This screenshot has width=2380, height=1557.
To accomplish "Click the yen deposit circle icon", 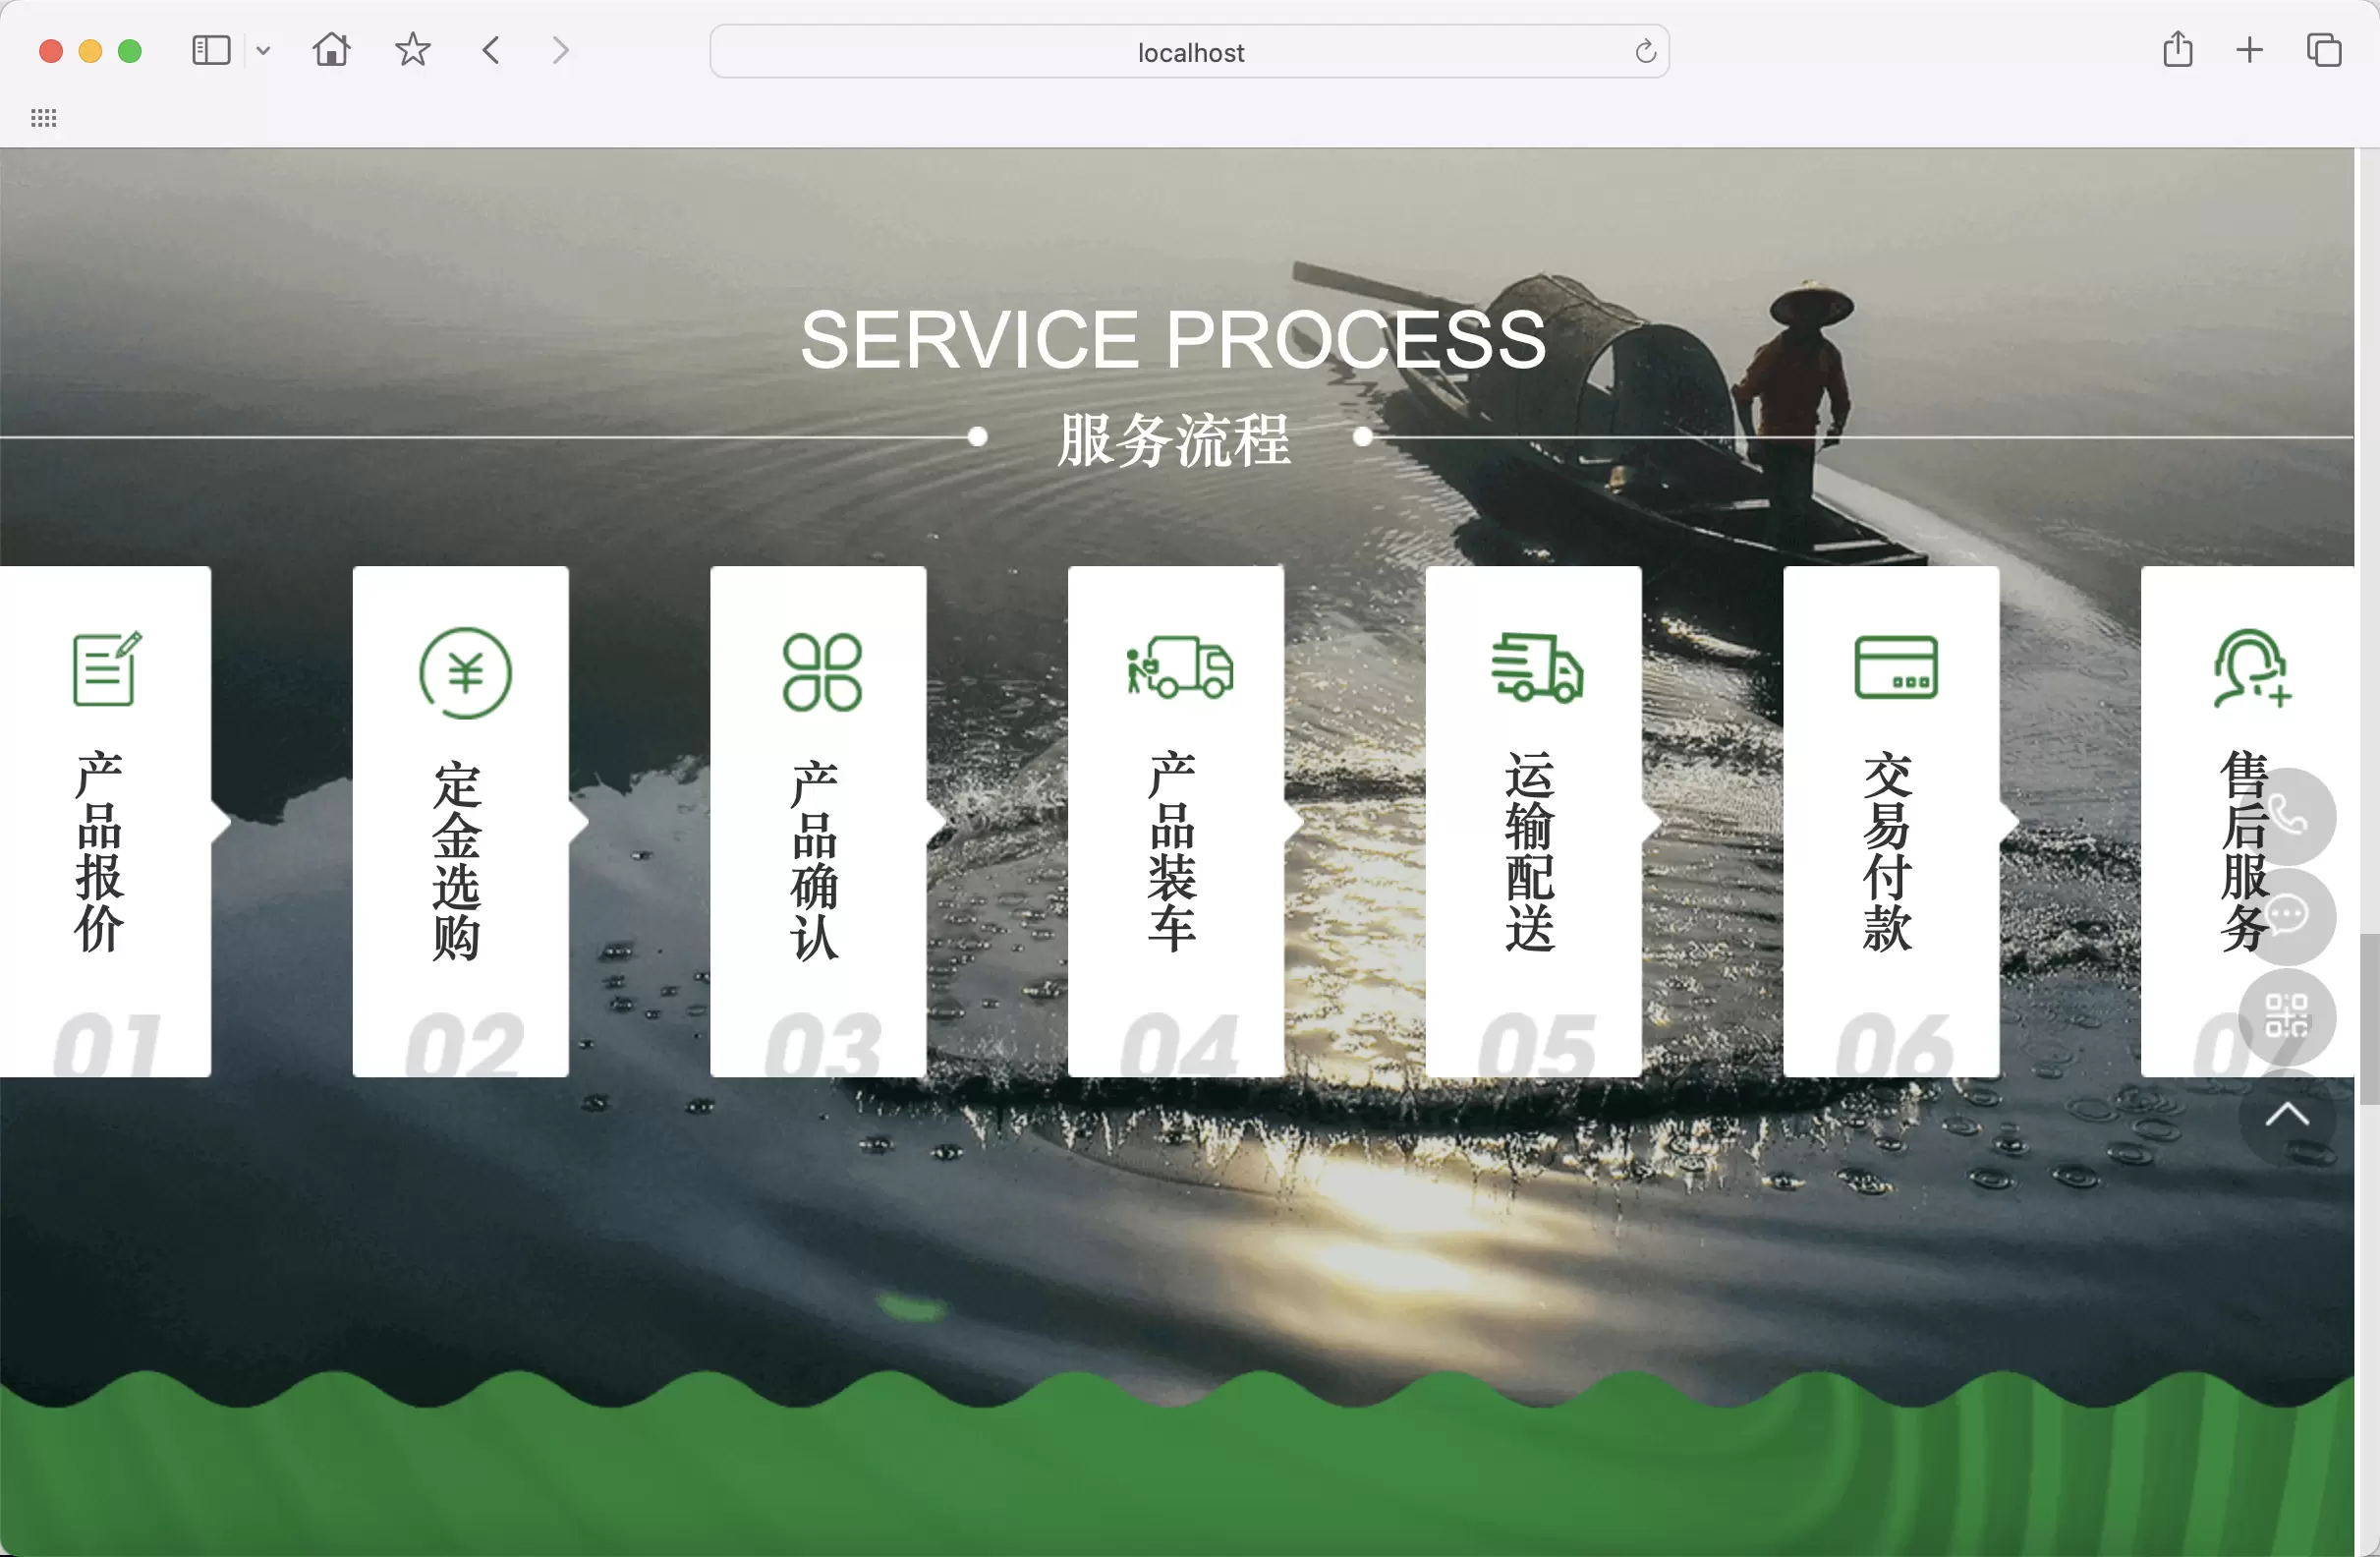I will (465, 672).
